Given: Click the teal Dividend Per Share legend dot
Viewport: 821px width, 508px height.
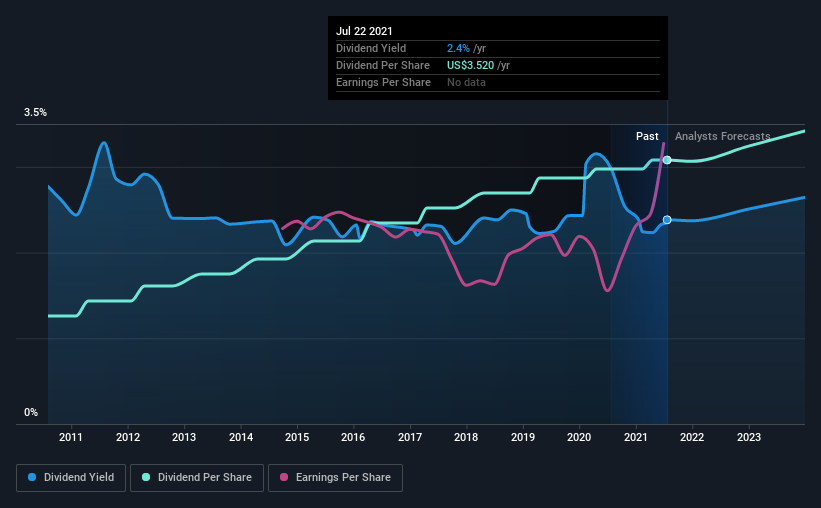Looking at the screenshot, I should click(146, 477).
